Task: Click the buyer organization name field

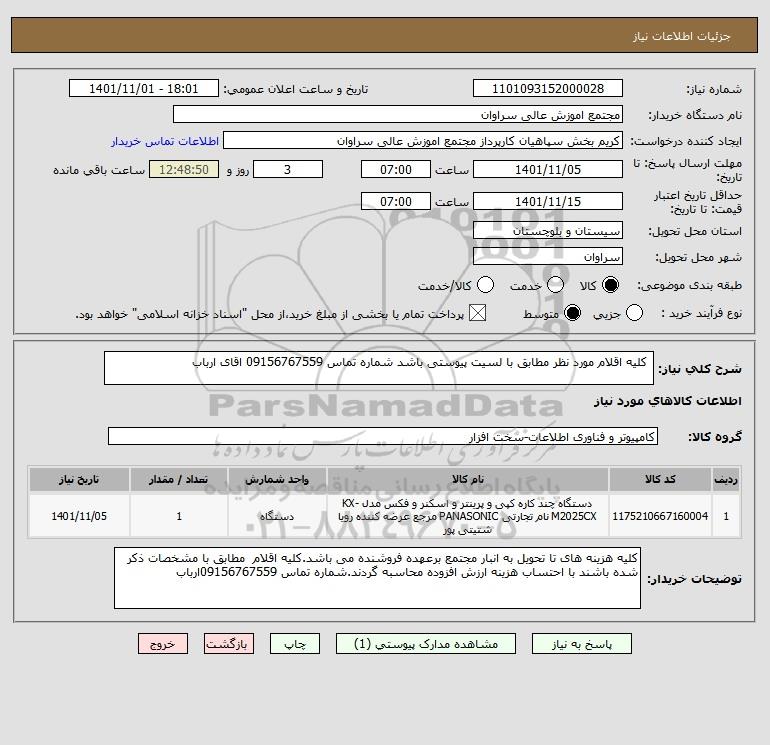Action: (398, 115)
